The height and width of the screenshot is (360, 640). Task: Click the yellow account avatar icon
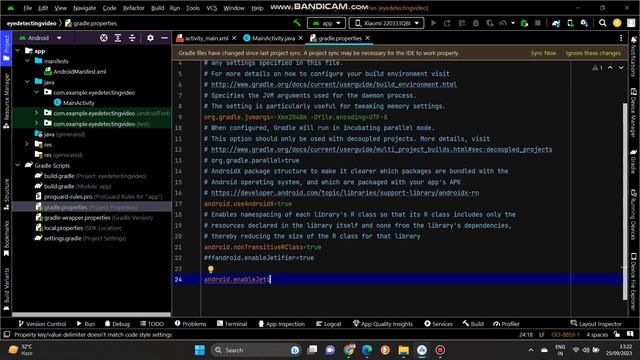point(617,23)
